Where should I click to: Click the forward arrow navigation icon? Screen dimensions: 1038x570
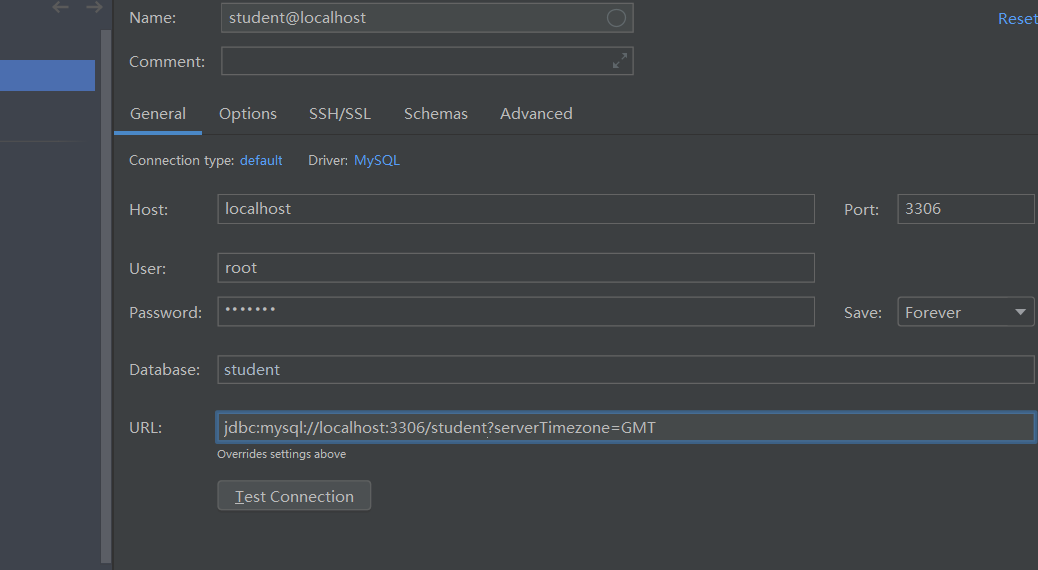[x=95, y=7]
